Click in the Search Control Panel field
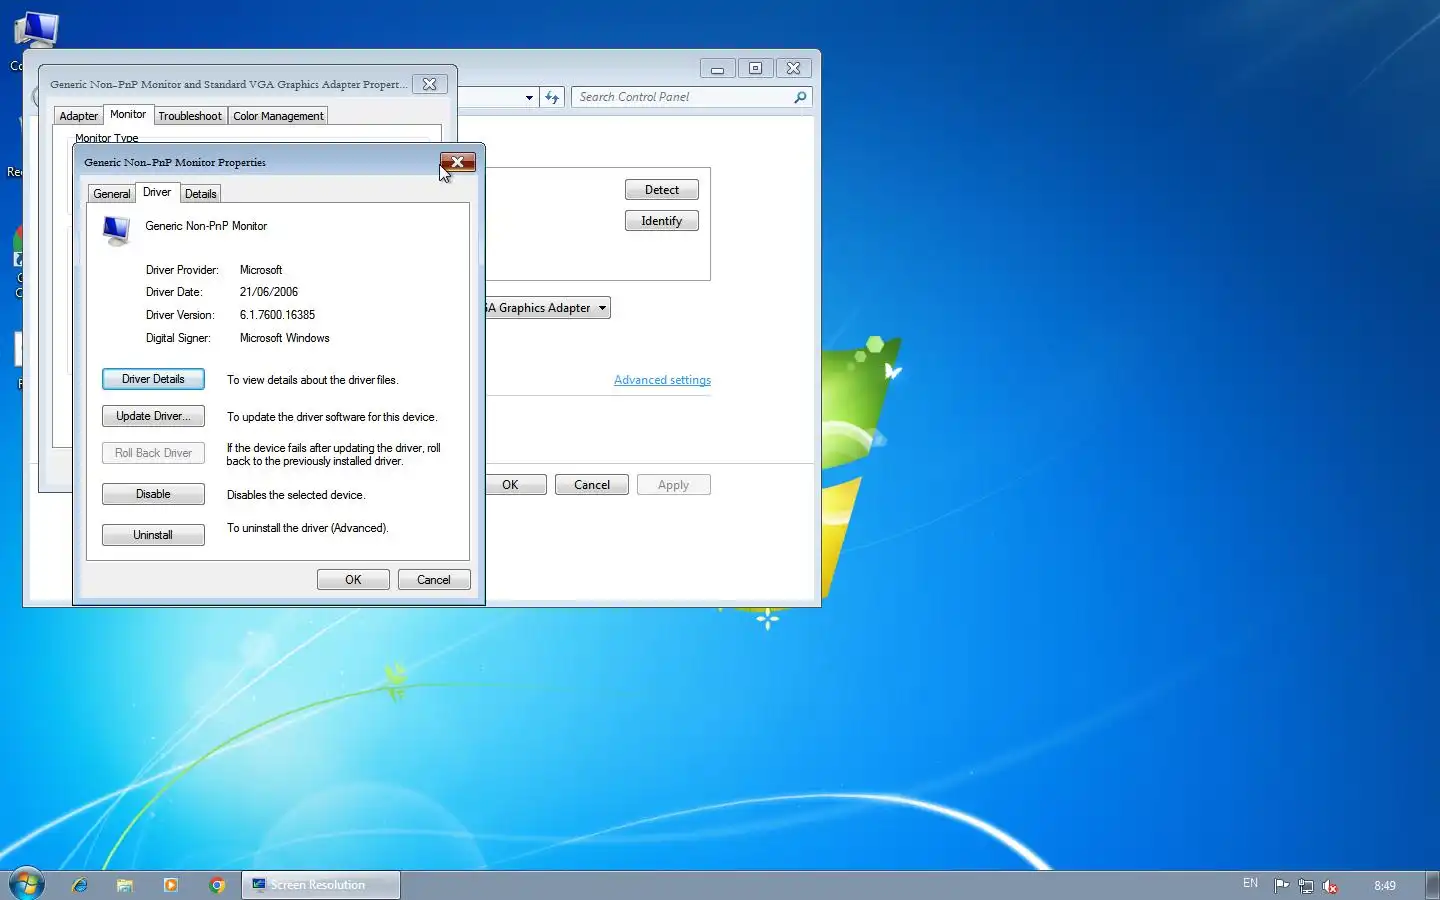Screen dimensions: 1440x900 click(x=682, y=97)
